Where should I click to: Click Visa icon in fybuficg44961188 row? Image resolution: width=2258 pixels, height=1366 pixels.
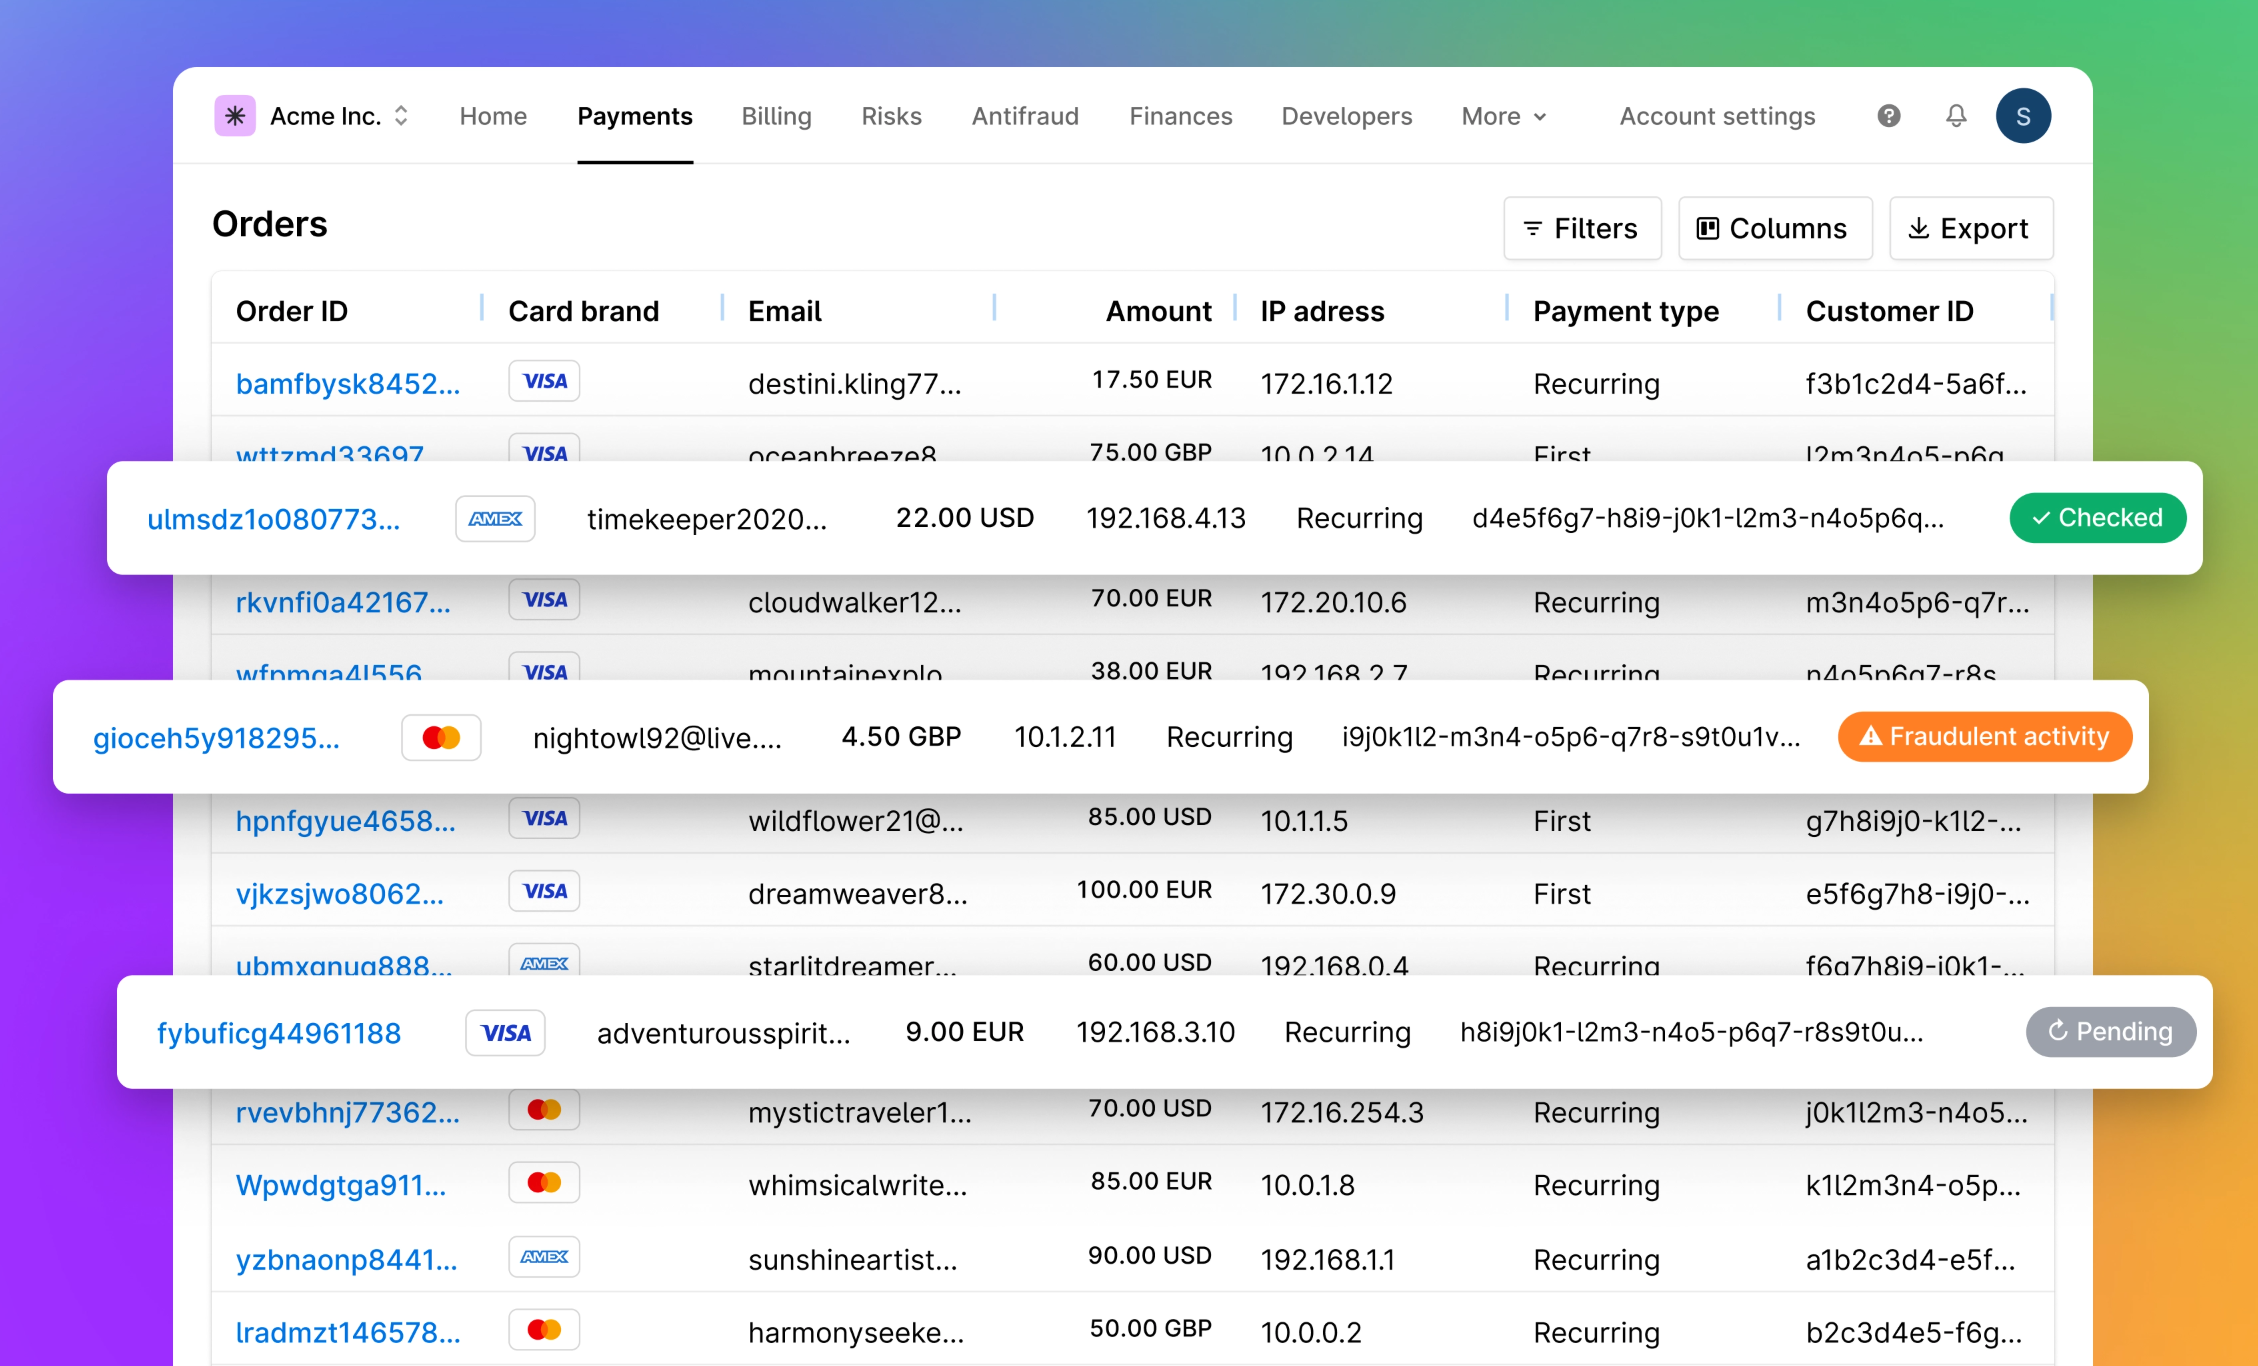[x=506, y=1033]
